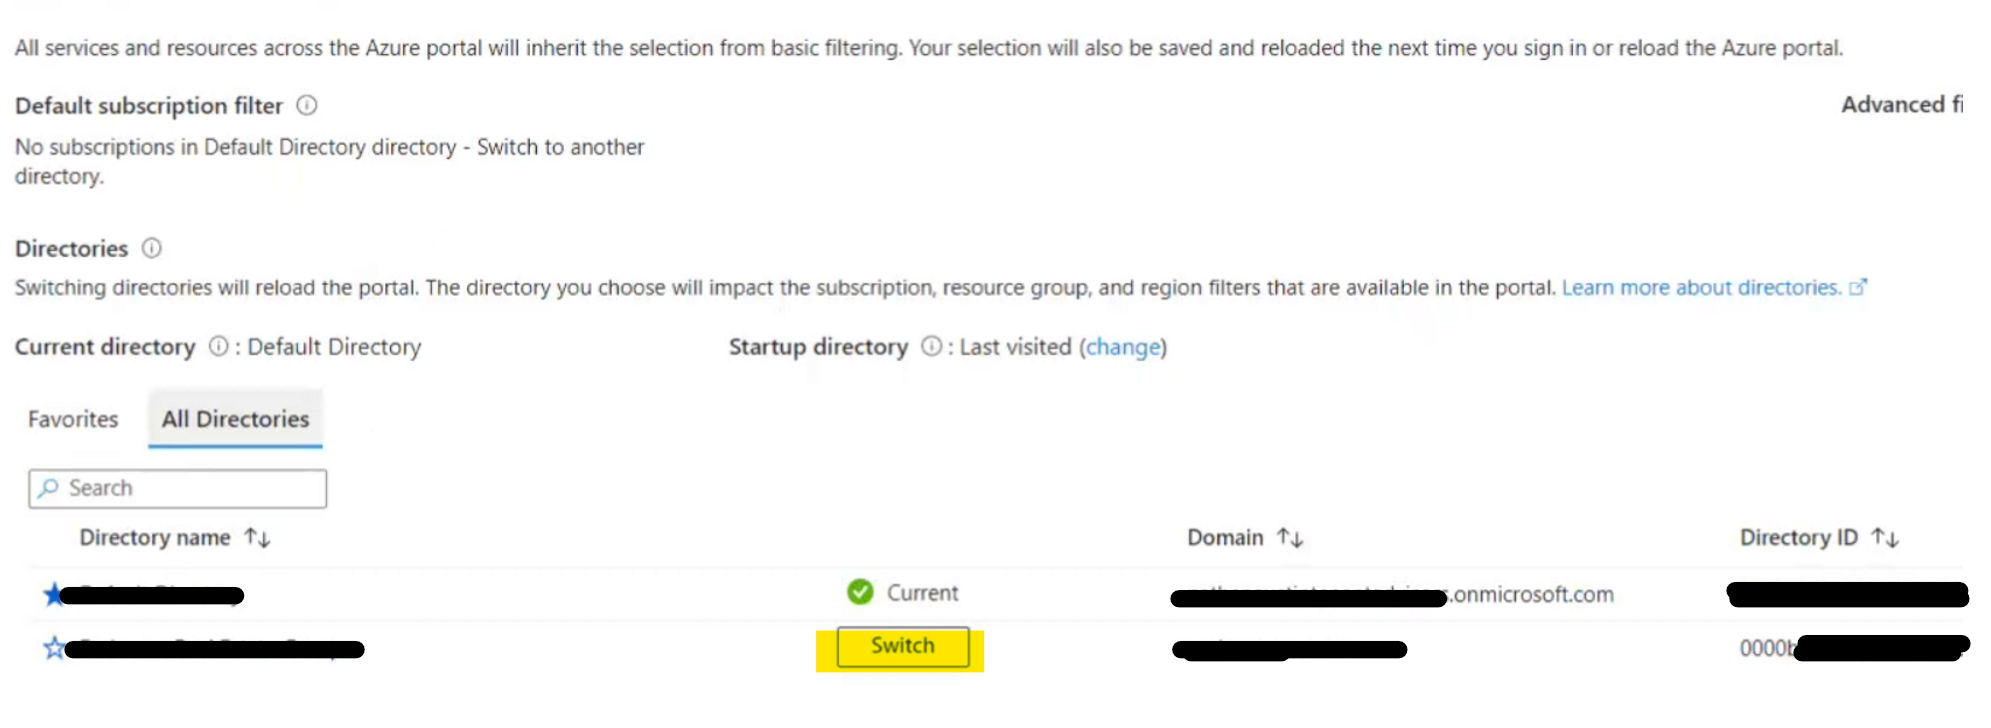Image resolution: width=1991 pixels, height=728 pixels.
Task: Click the Domain column header text
Action: click(x=1225, y=538)
